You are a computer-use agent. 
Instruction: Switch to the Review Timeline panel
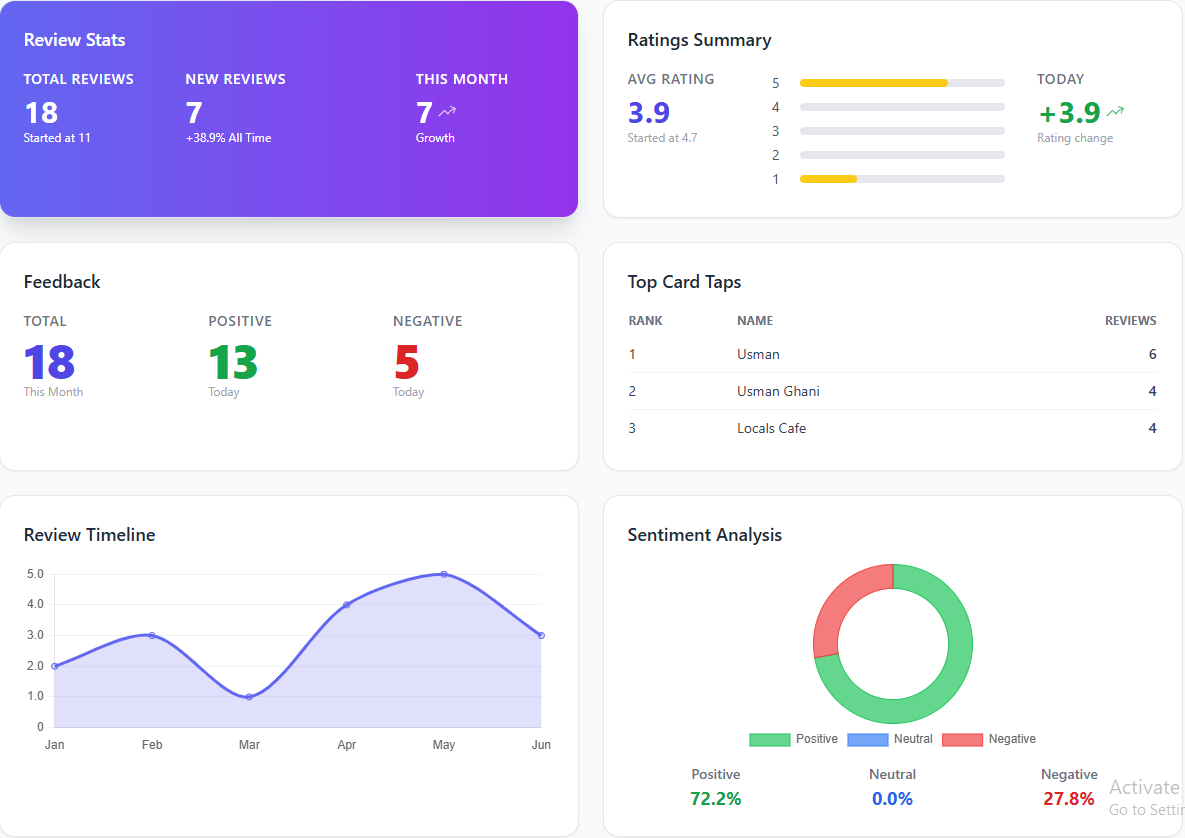coord(90,536)
